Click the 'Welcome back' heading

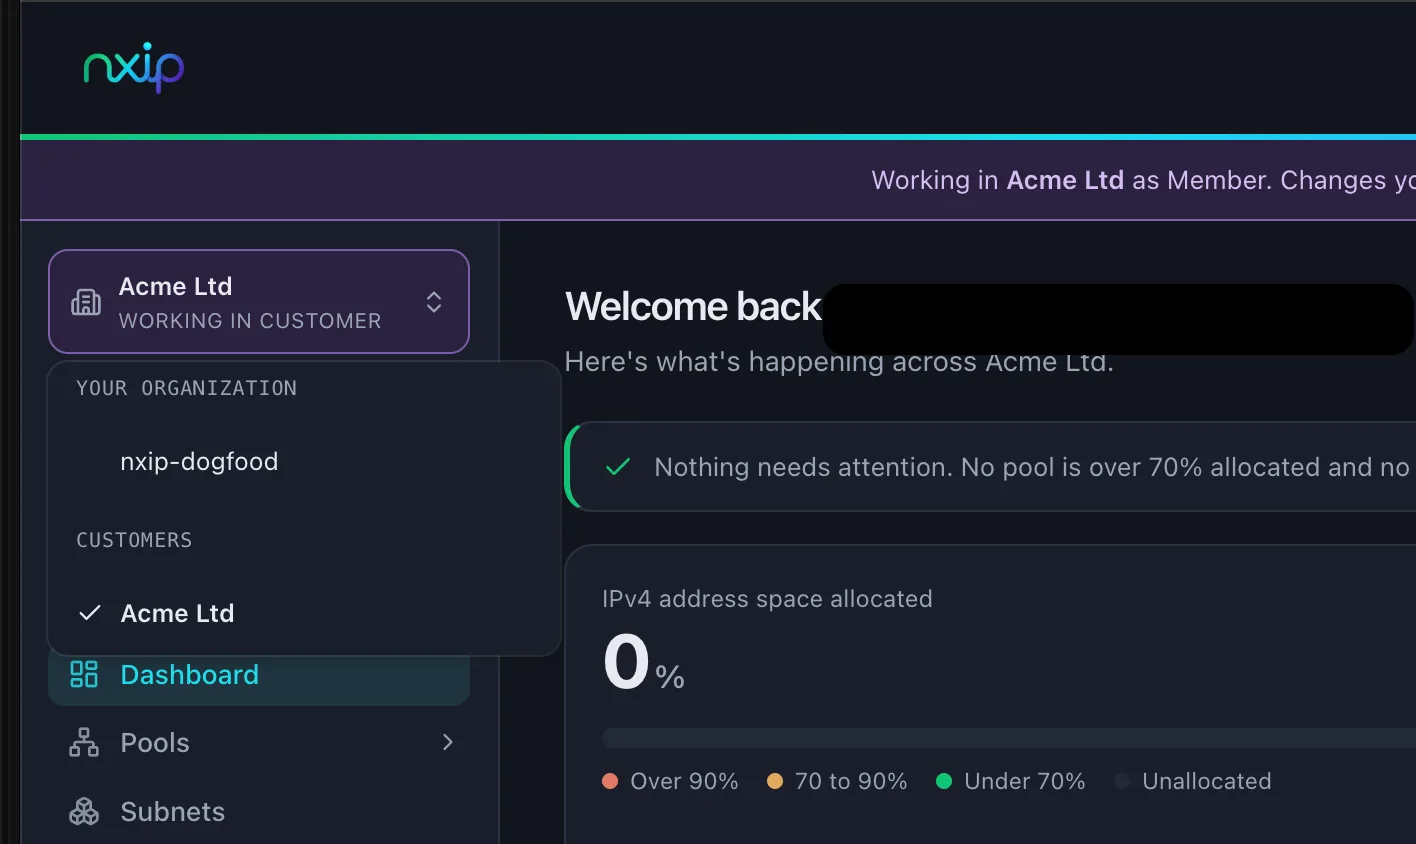[x=693, y=307]
